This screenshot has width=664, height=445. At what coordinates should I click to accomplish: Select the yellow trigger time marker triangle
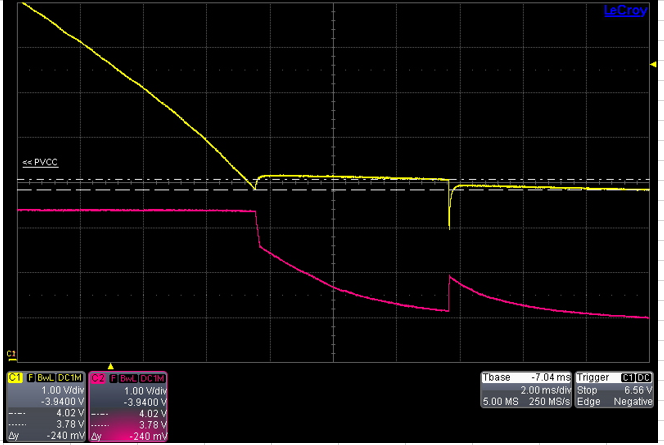111,366
